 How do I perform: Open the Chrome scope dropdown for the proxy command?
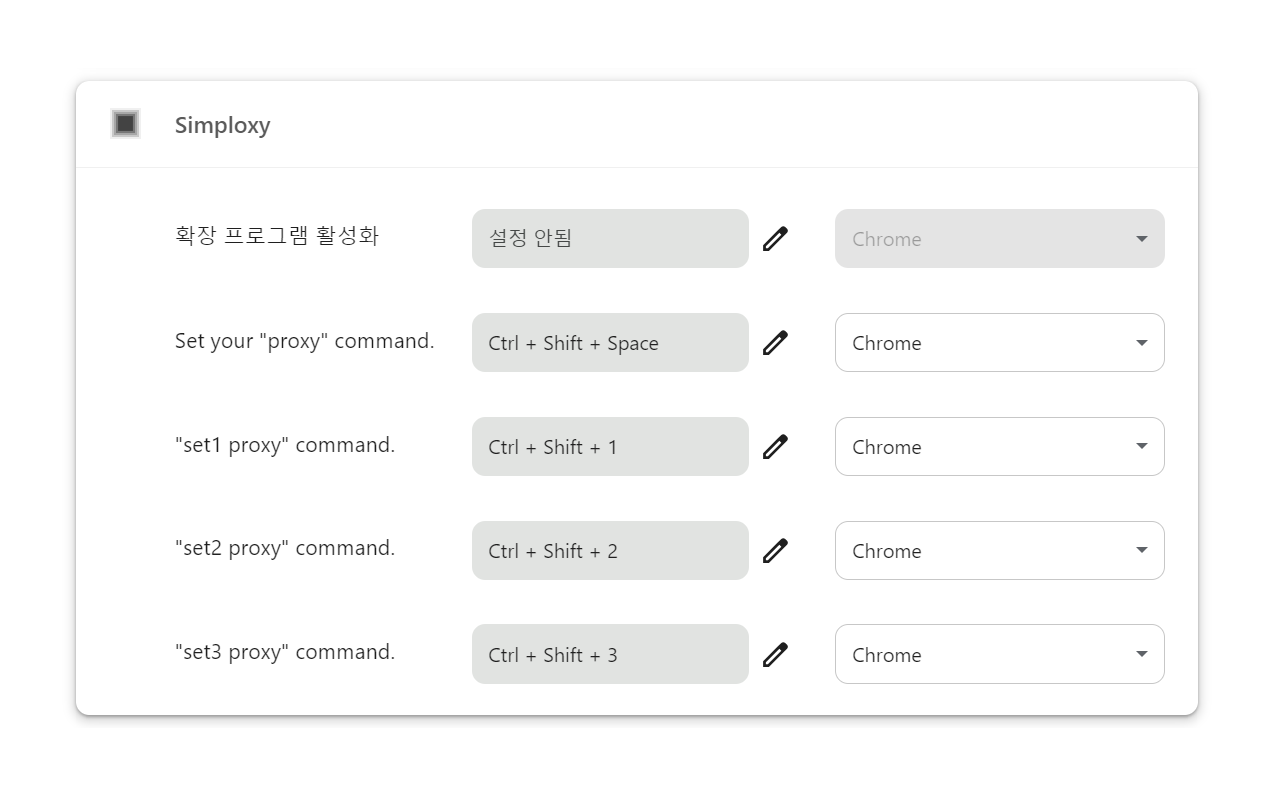click(x=999, y=342)
